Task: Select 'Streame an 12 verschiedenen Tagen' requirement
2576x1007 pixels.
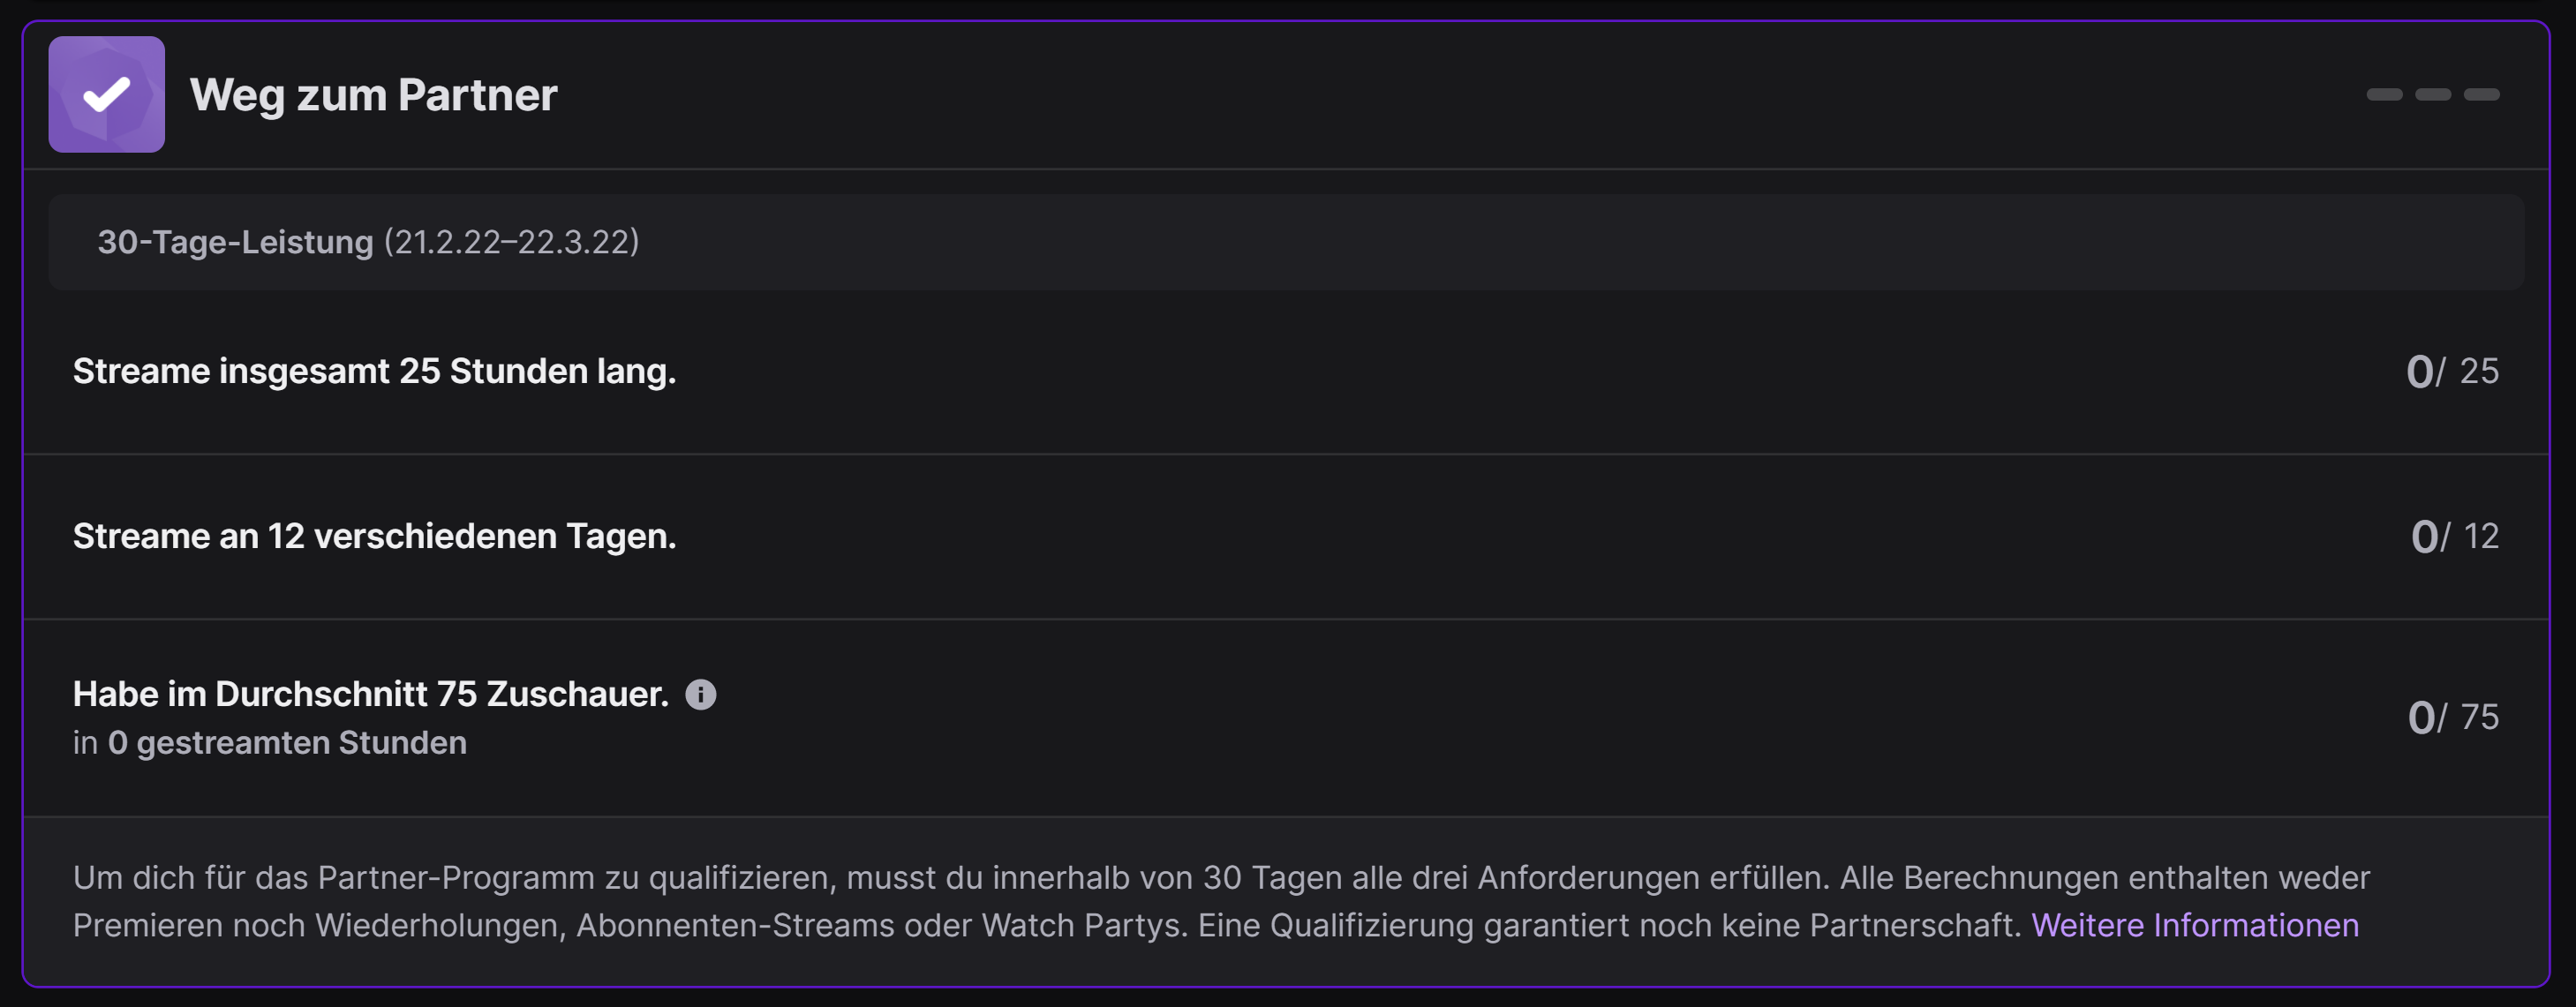Action: (x=374, y=536)
